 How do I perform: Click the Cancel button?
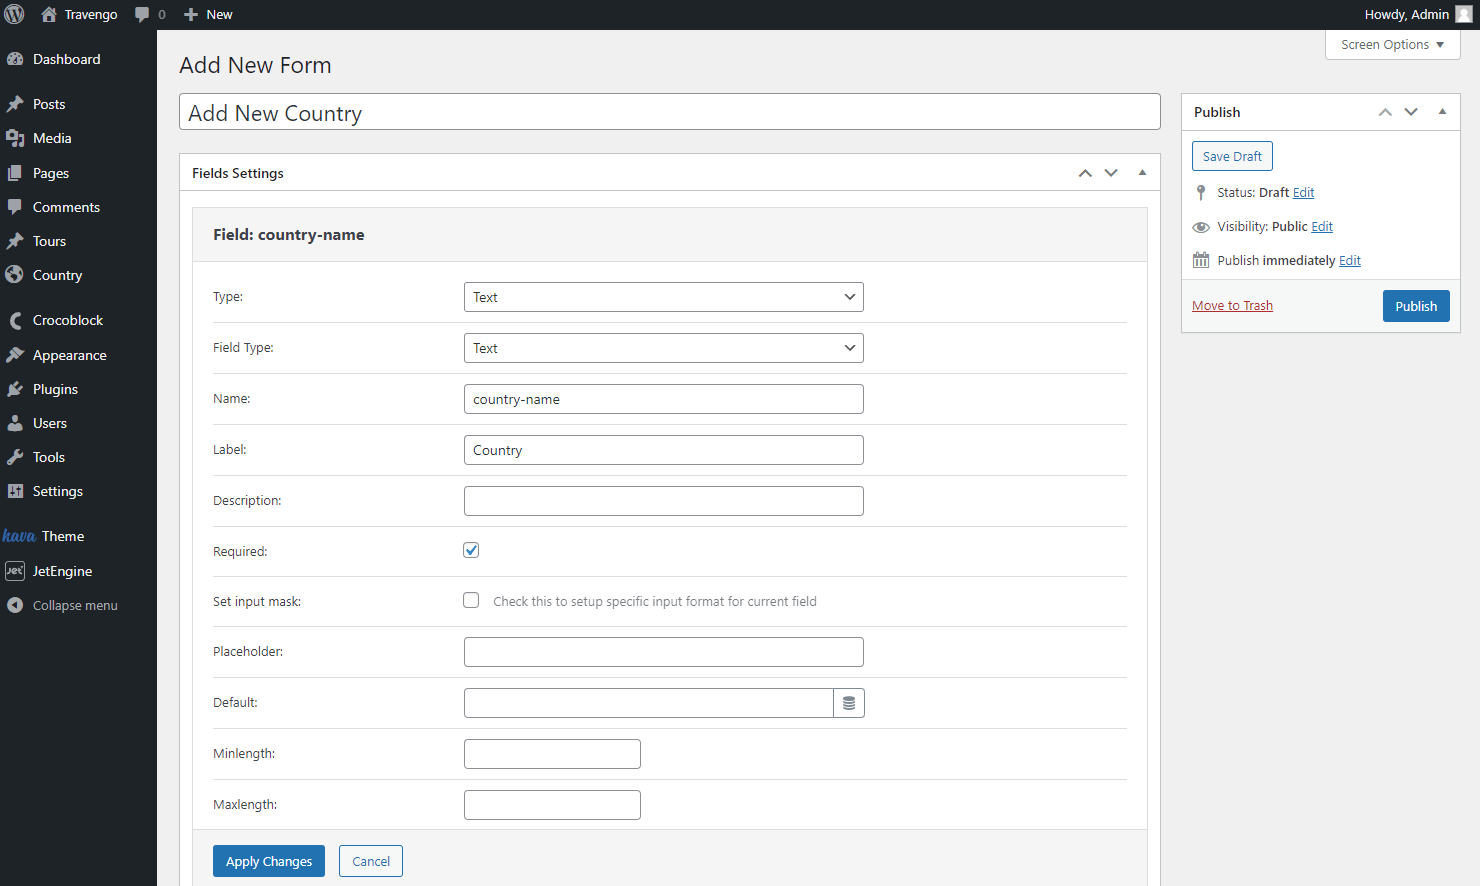[x=371, y=861]
